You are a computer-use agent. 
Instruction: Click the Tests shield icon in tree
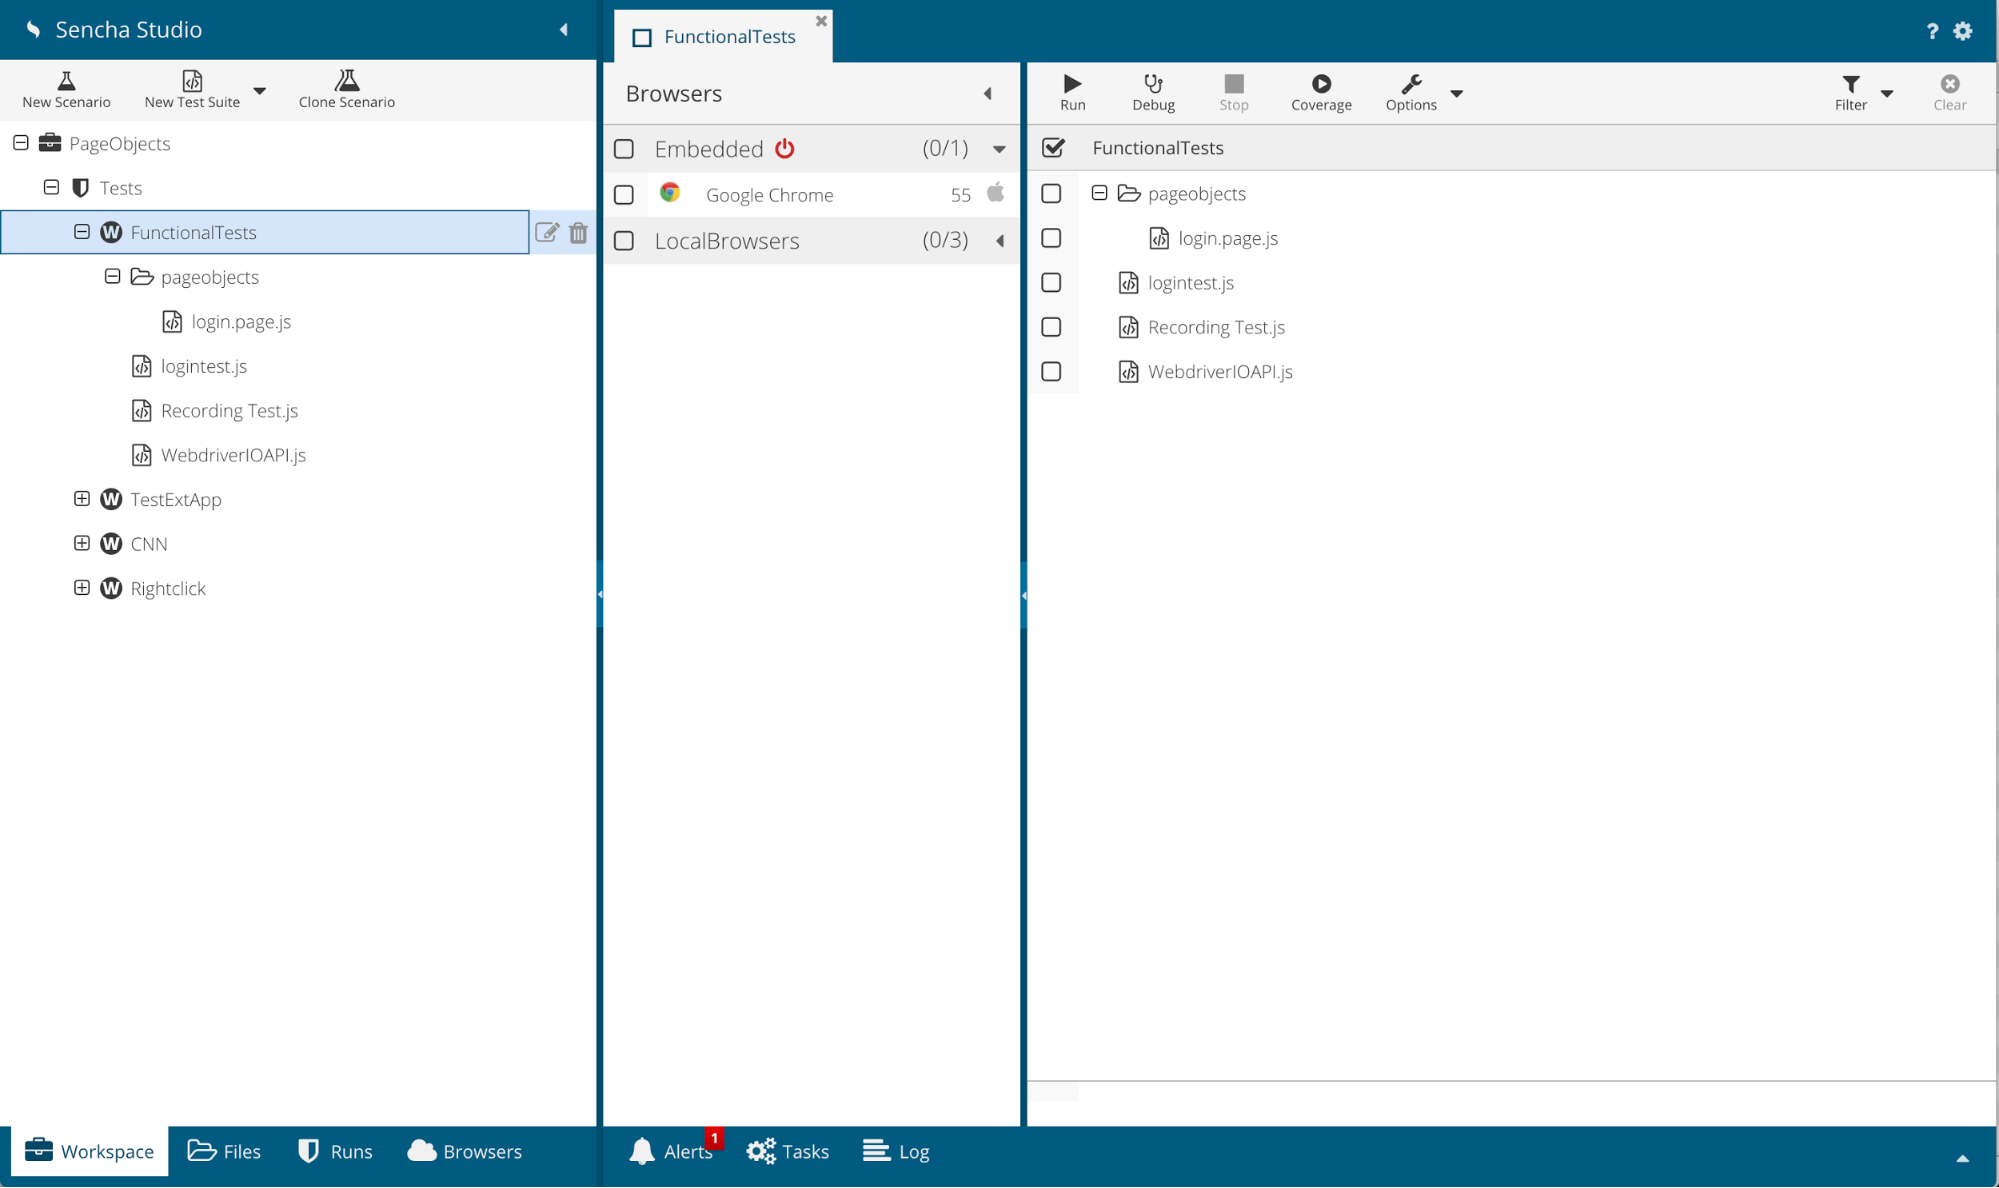81,187
